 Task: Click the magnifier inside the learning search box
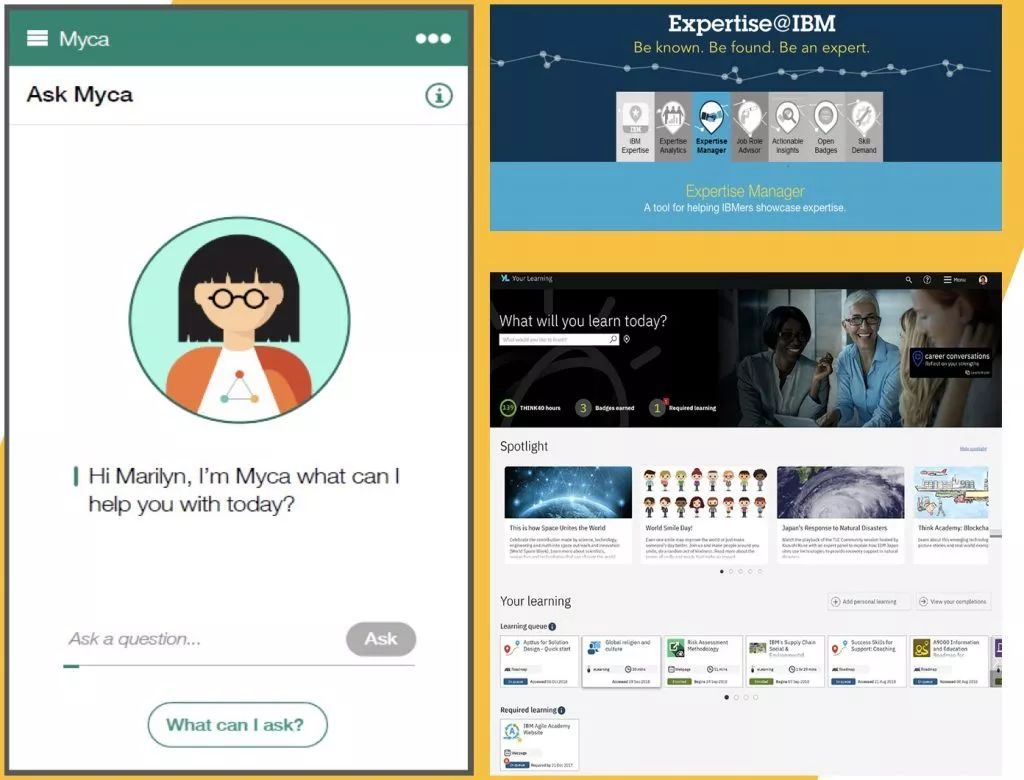pos(613,340)
